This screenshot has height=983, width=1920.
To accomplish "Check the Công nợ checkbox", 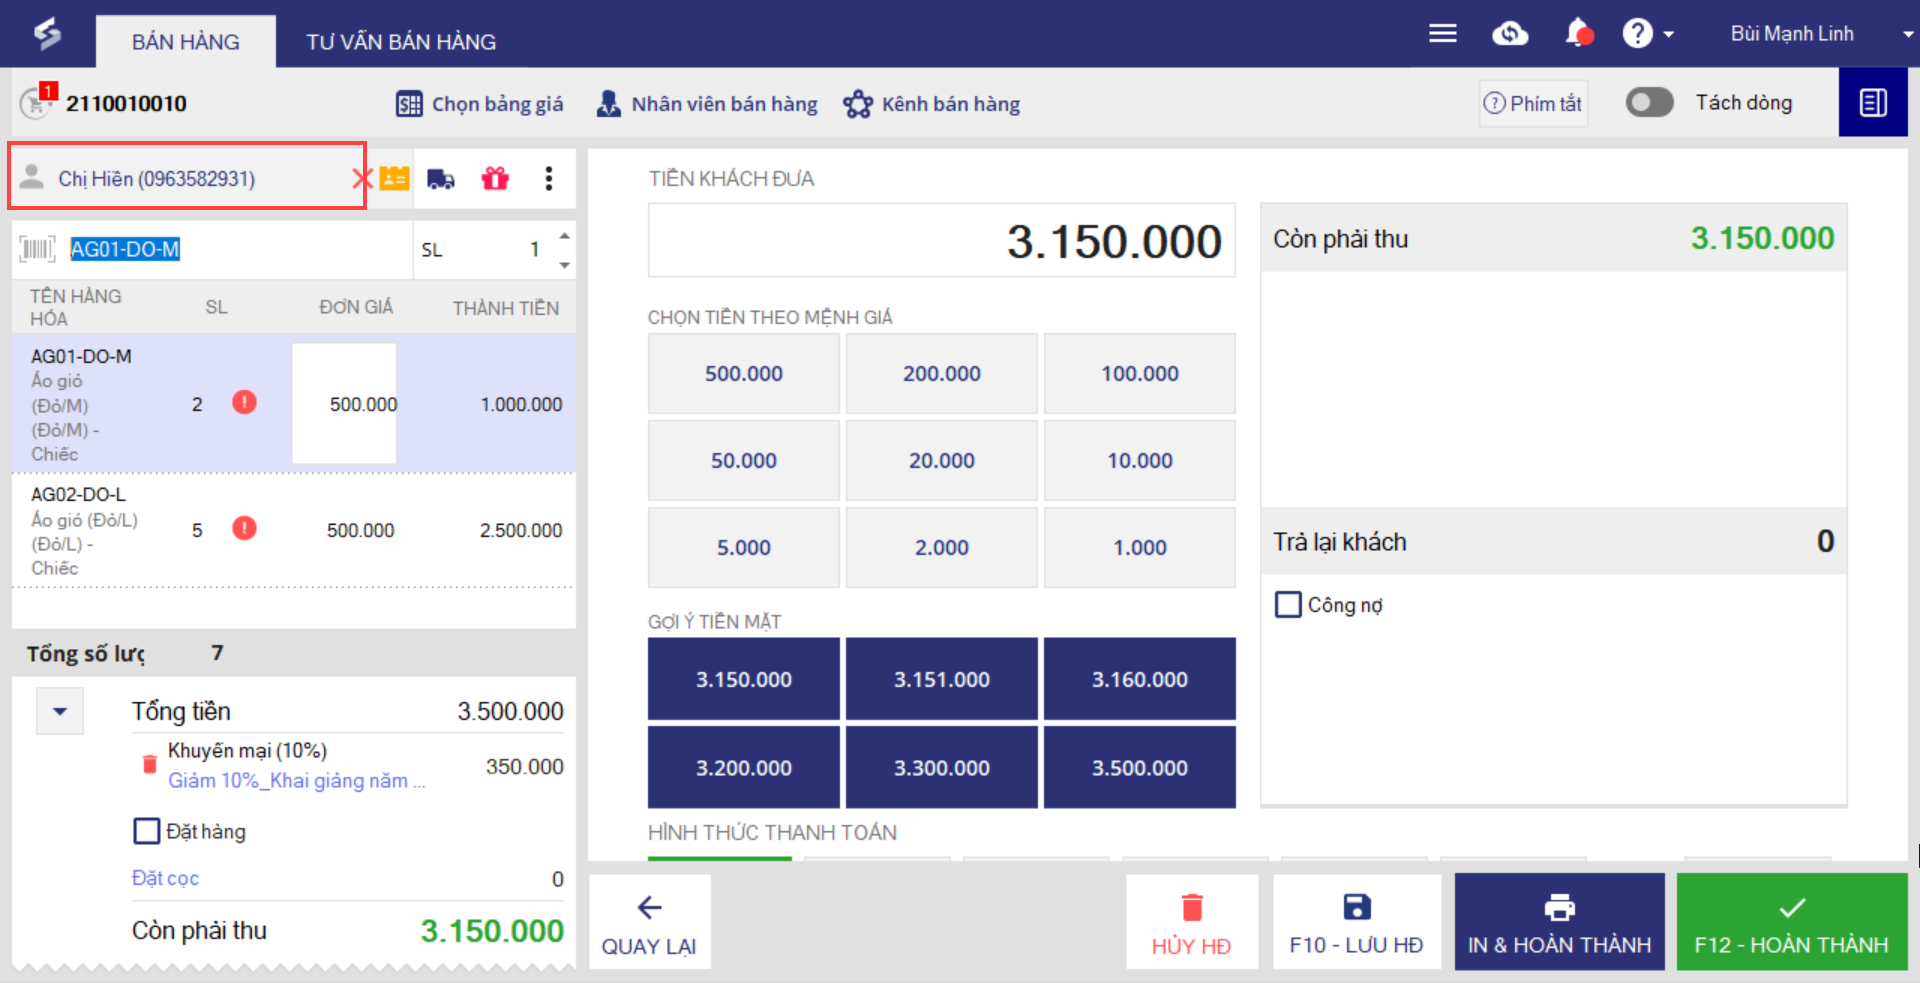I will click(x=1288, y=605).
